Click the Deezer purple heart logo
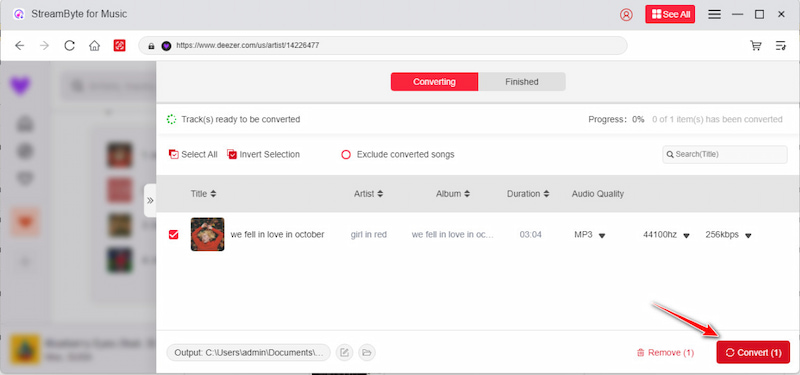The width and height of the screenshot is (800, 375). [20, 85]
